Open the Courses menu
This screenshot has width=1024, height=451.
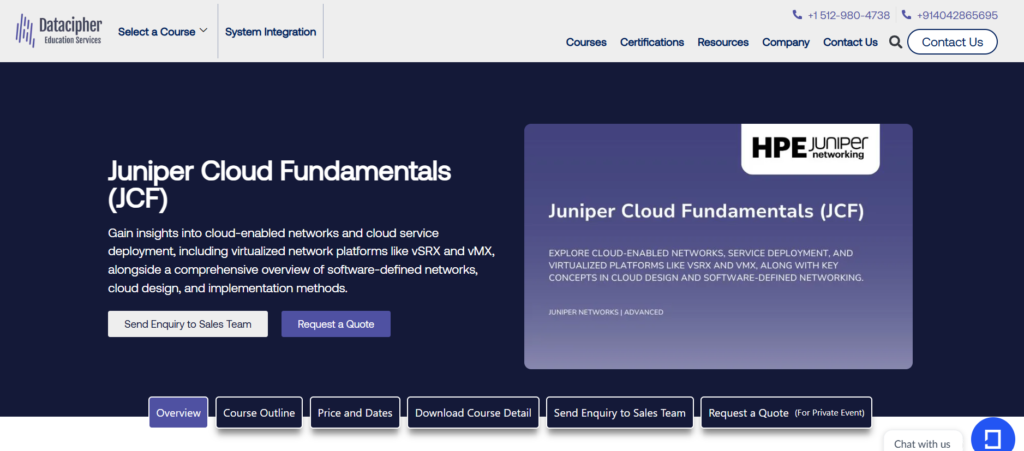586,42
